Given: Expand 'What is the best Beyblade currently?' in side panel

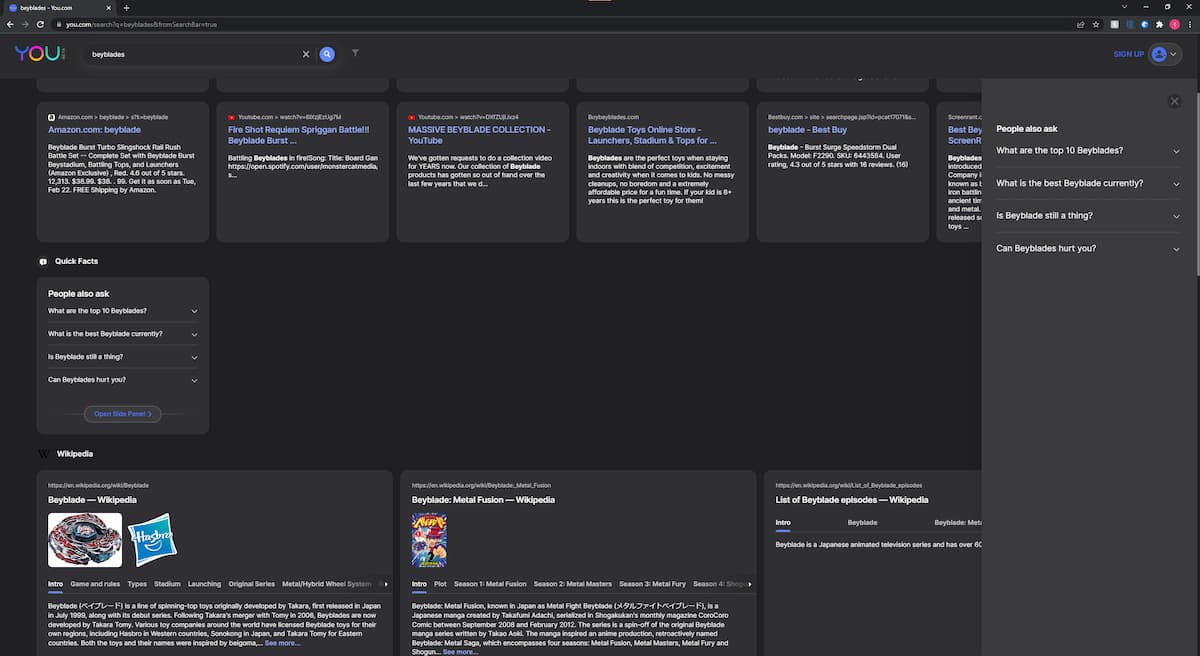Looking at the screenshot, I should point(1088,183).
